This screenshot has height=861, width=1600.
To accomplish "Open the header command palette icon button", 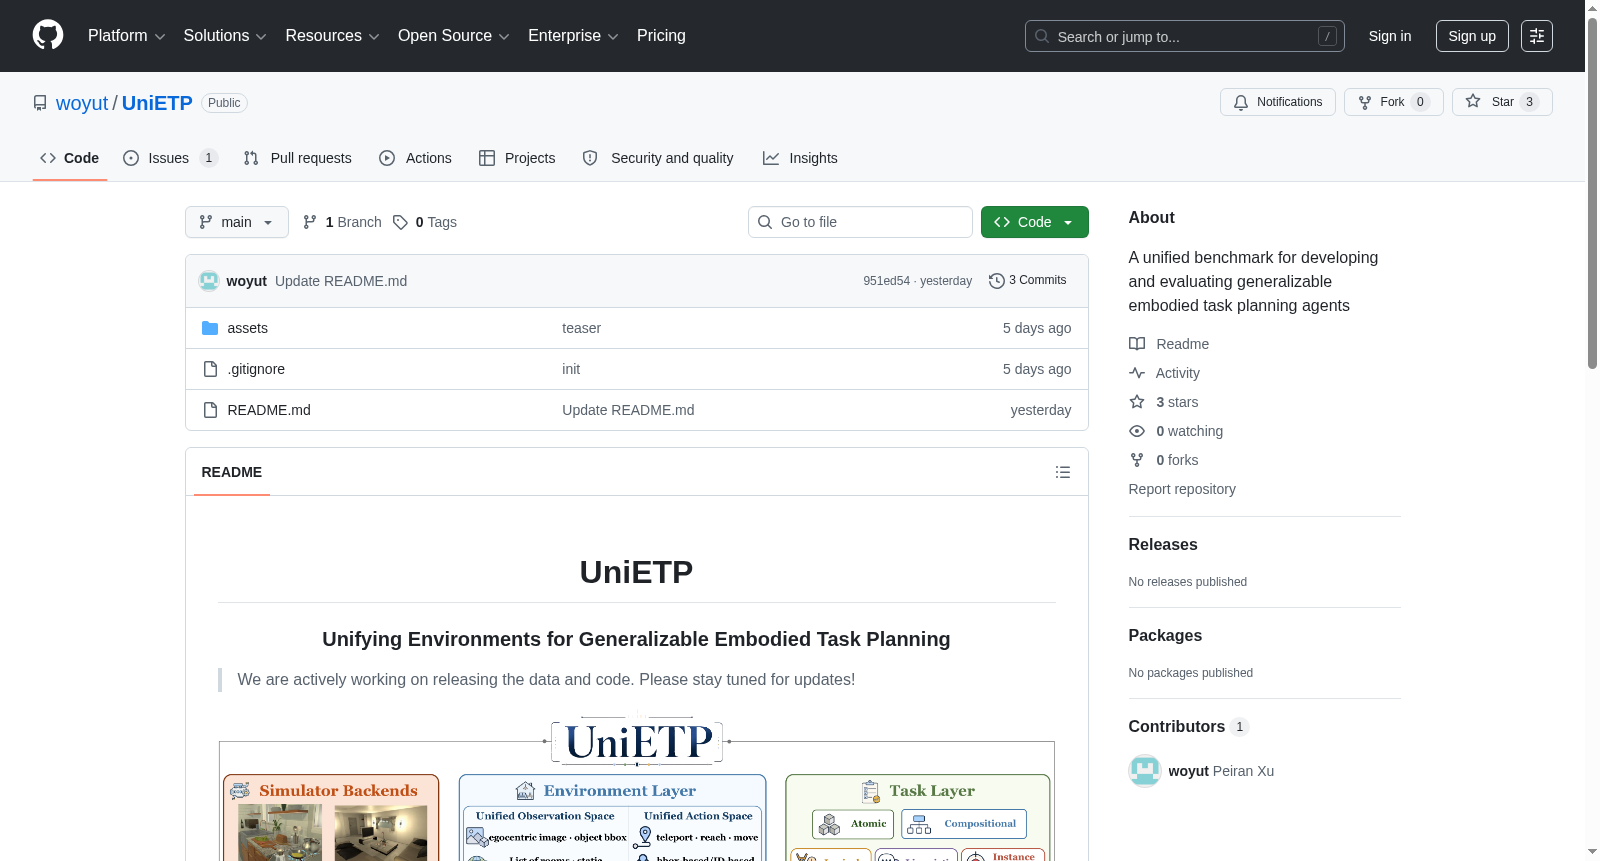I will point(1536,36).
